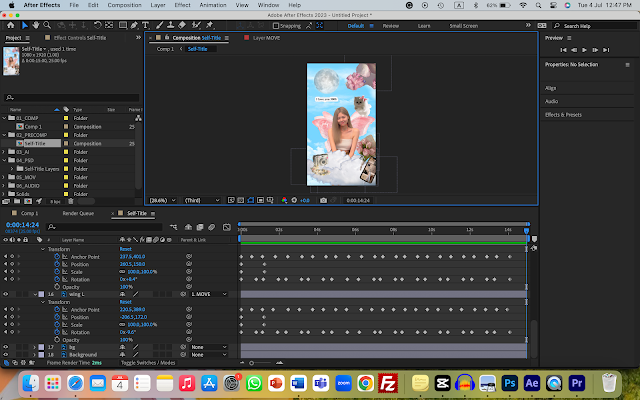Create a new folder in Project panel
The image size is (640, 400).
(17, 201)
